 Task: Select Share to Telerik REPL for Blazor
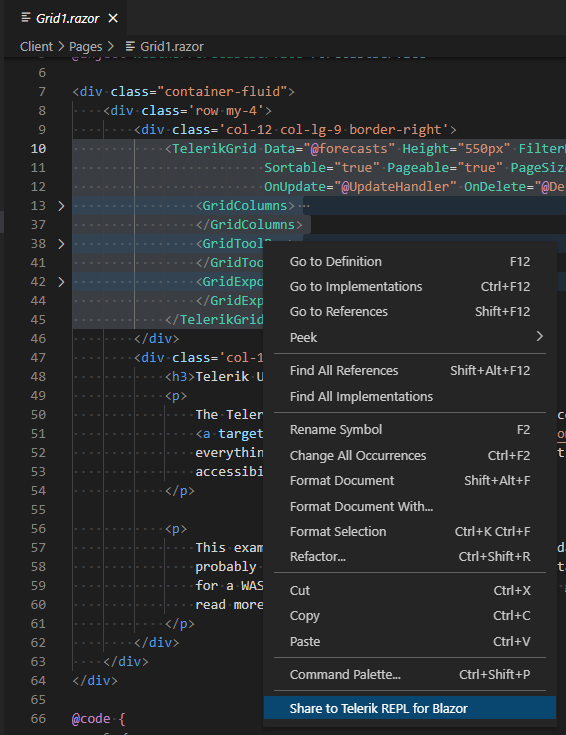(x=410, y=708)
